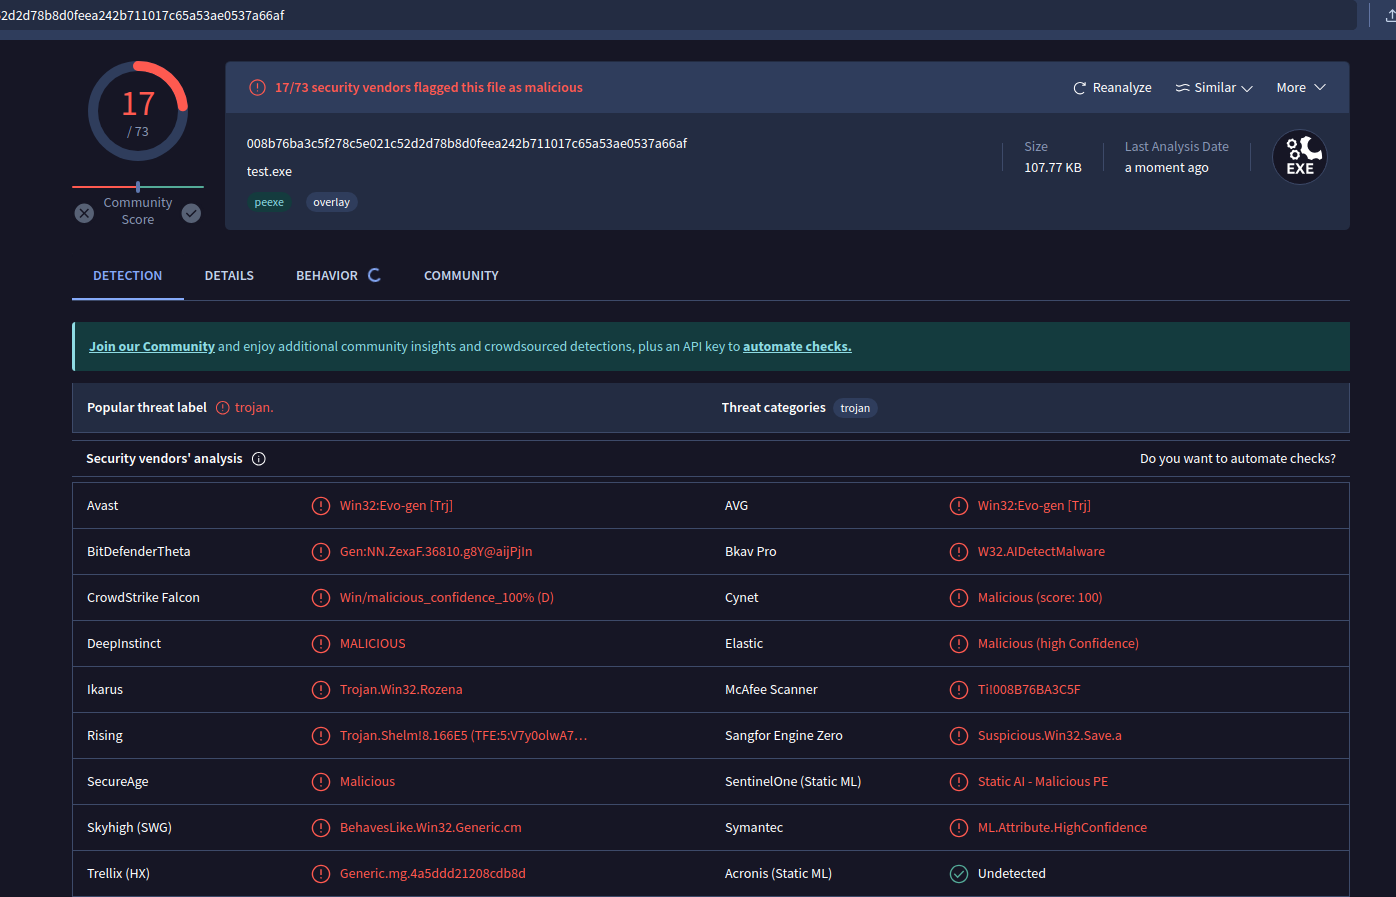Expand the Similar dropdown
Screen dimensions: 1396x897
tap(1214, 88)
